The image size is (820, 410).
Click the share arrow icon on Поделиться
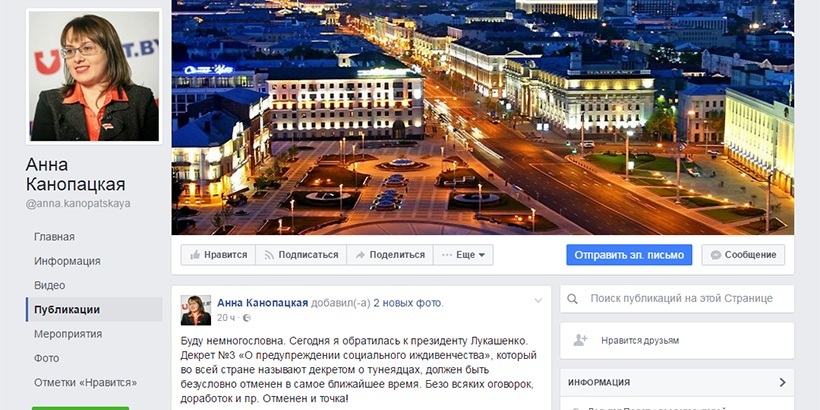tap(360, 255)
